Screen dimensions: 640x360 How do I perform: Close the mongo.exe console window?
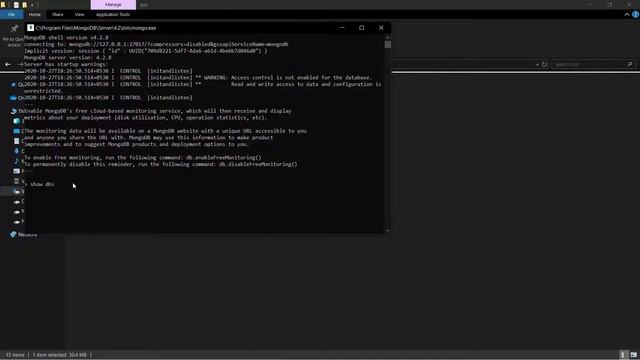[x=381, y=28]
